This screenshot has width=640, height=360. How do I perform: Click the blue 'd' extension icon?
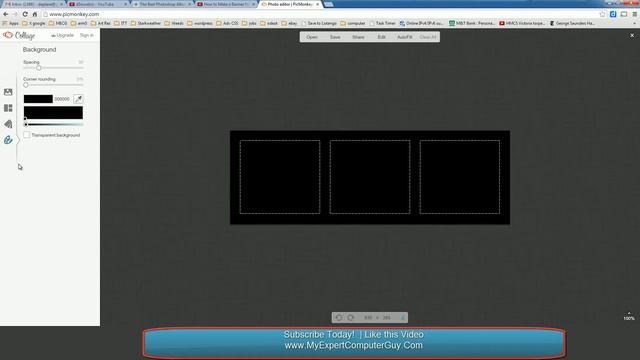tap(613, 14)
